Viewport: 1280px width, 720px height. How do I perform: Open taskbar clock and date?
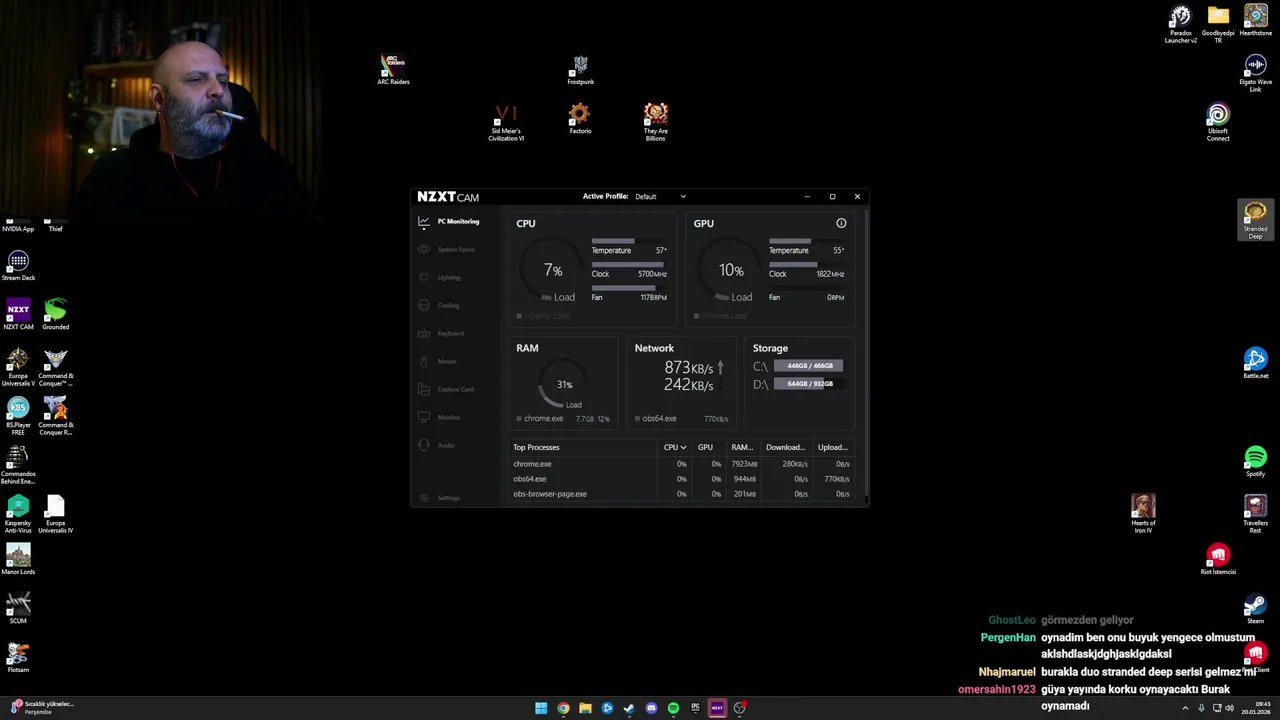pyautogui.click(x=1257, y=708)
